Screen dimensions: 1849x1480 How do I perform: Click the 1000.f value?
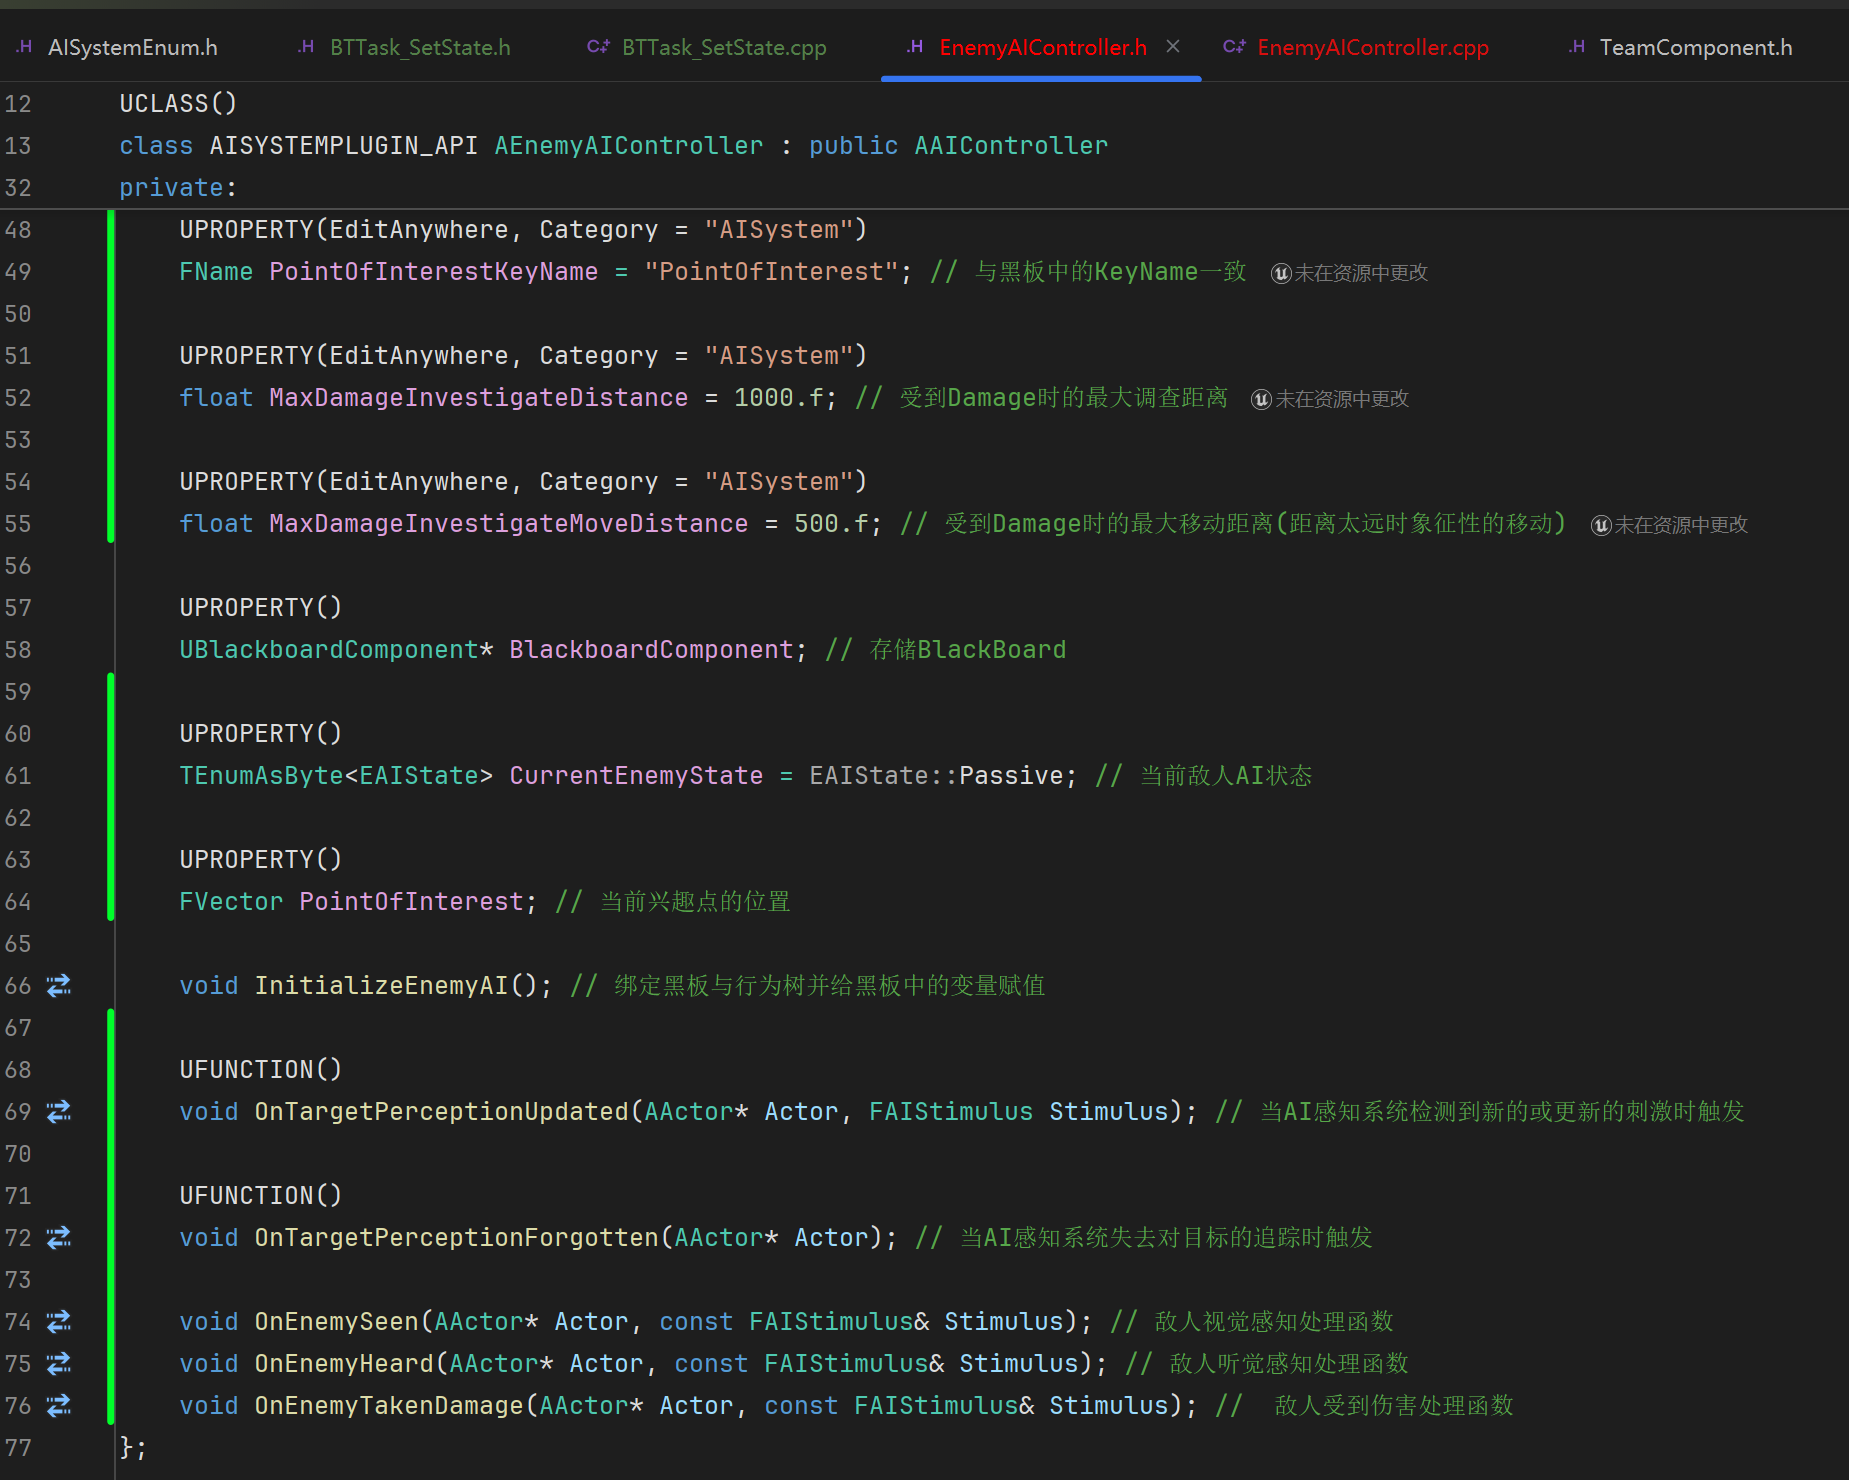(x=779, y=398)
